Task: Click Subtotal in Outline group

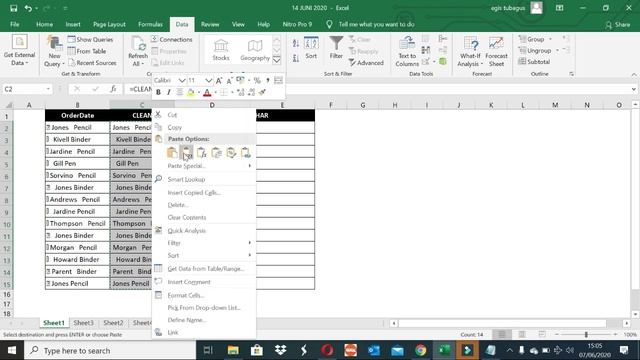Action: pyautogui.click(x=534, y=62)
